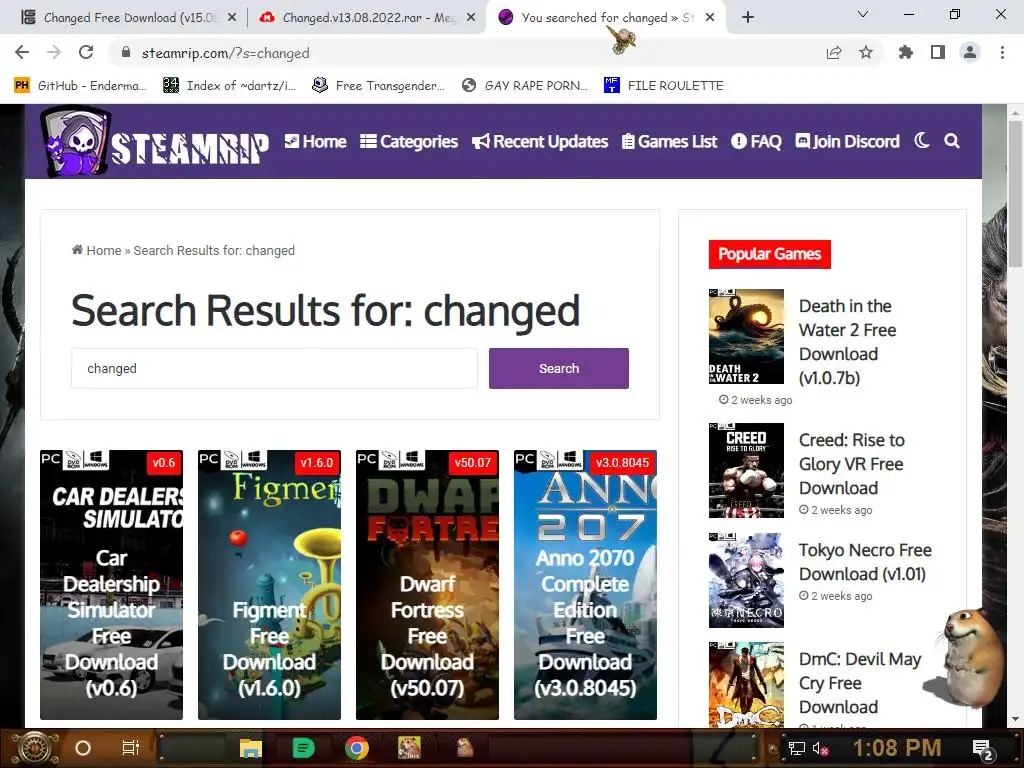Open DmC: Devil May Cry link
The image size is (1024, 768).
click(x=859, y=682)
